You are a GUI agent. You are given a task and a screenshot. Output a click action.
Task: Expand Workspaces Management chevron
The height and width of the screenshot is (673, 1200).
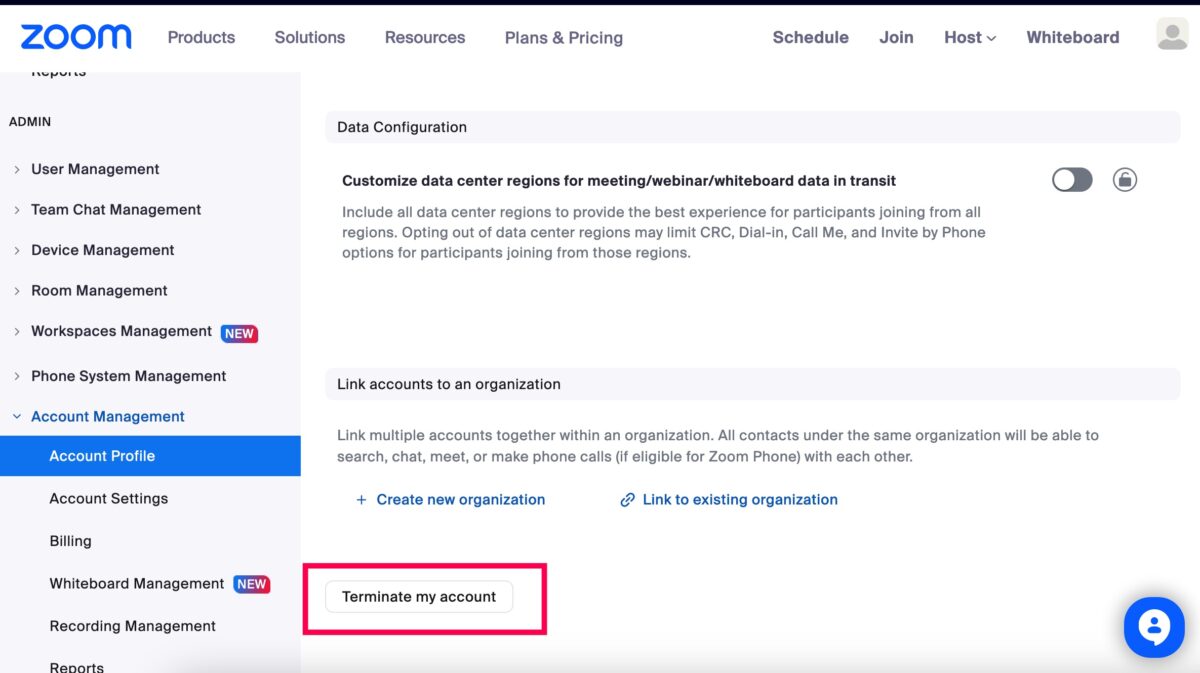17,332
